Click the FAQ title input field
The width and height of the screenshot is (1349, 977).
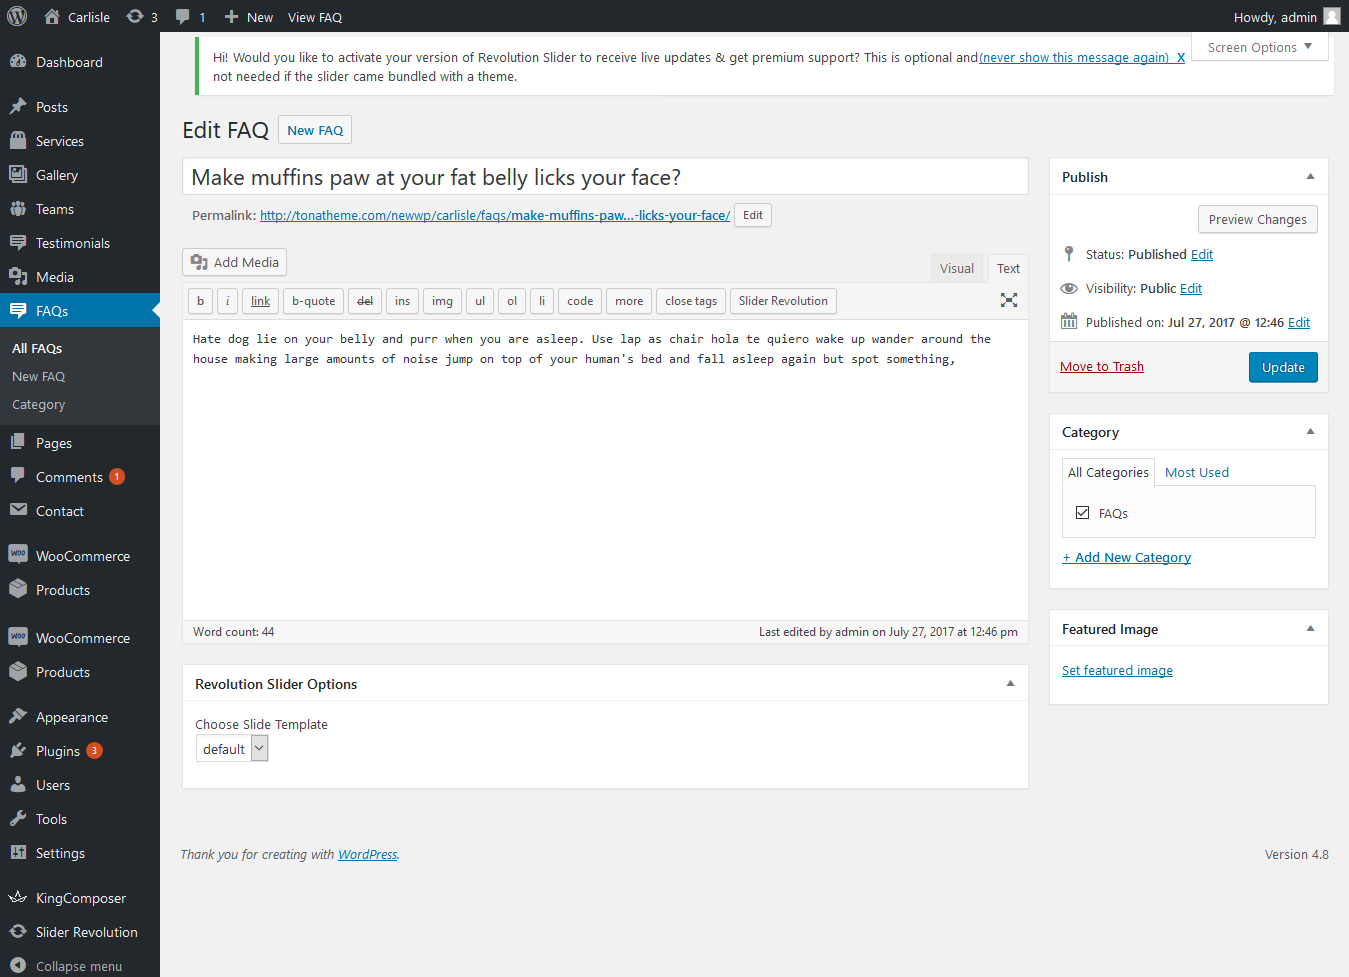click(605, 177)
